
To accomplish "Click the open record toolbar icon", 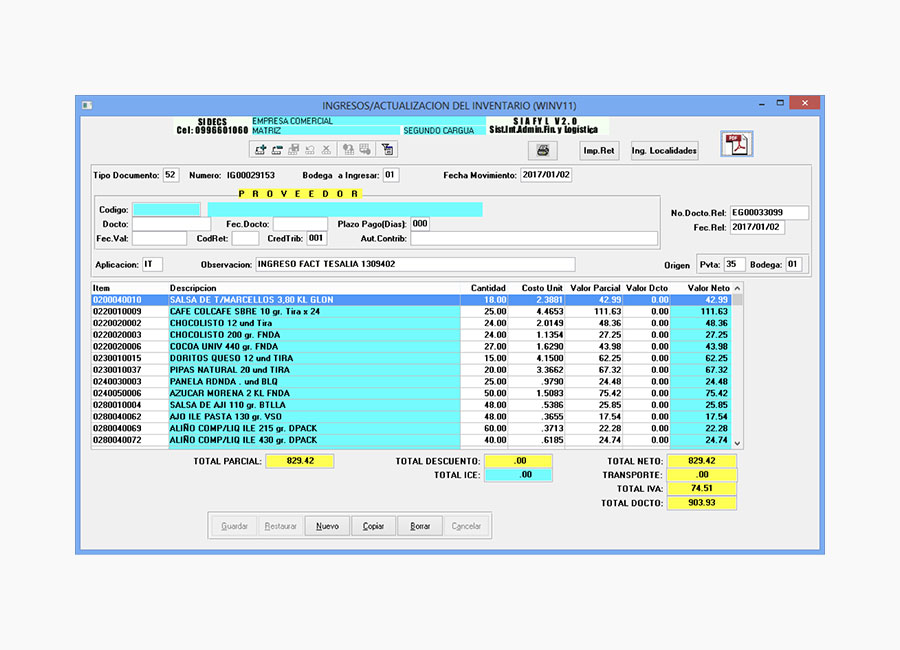I will click(x=277, y=150).
